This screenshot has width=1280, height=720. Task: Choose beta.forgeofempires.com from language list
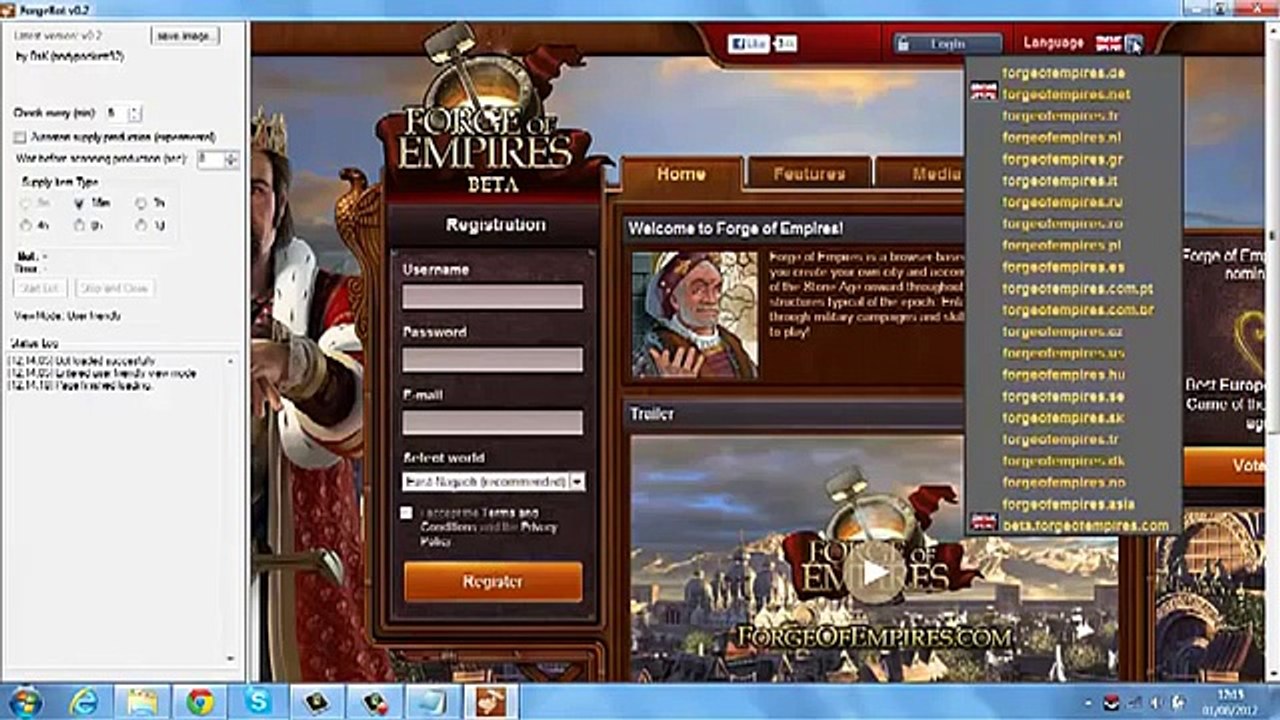1085,525
